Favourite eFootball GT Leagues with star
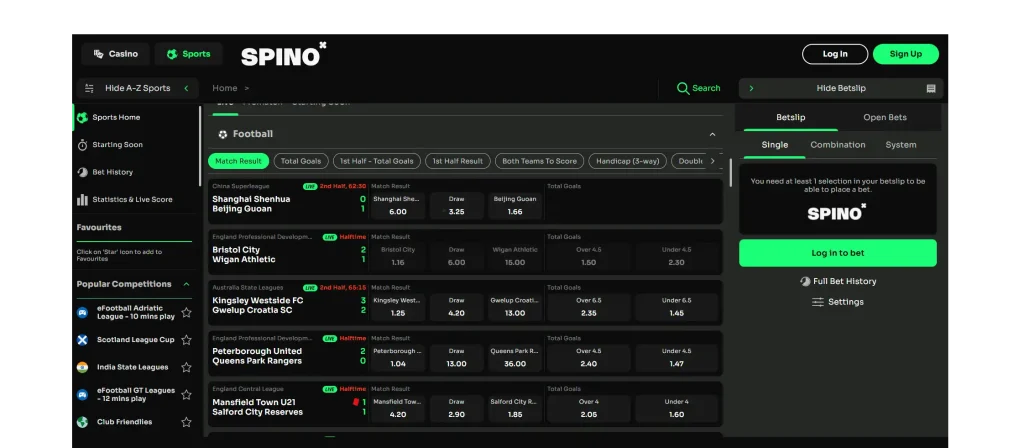 [186, 395]
